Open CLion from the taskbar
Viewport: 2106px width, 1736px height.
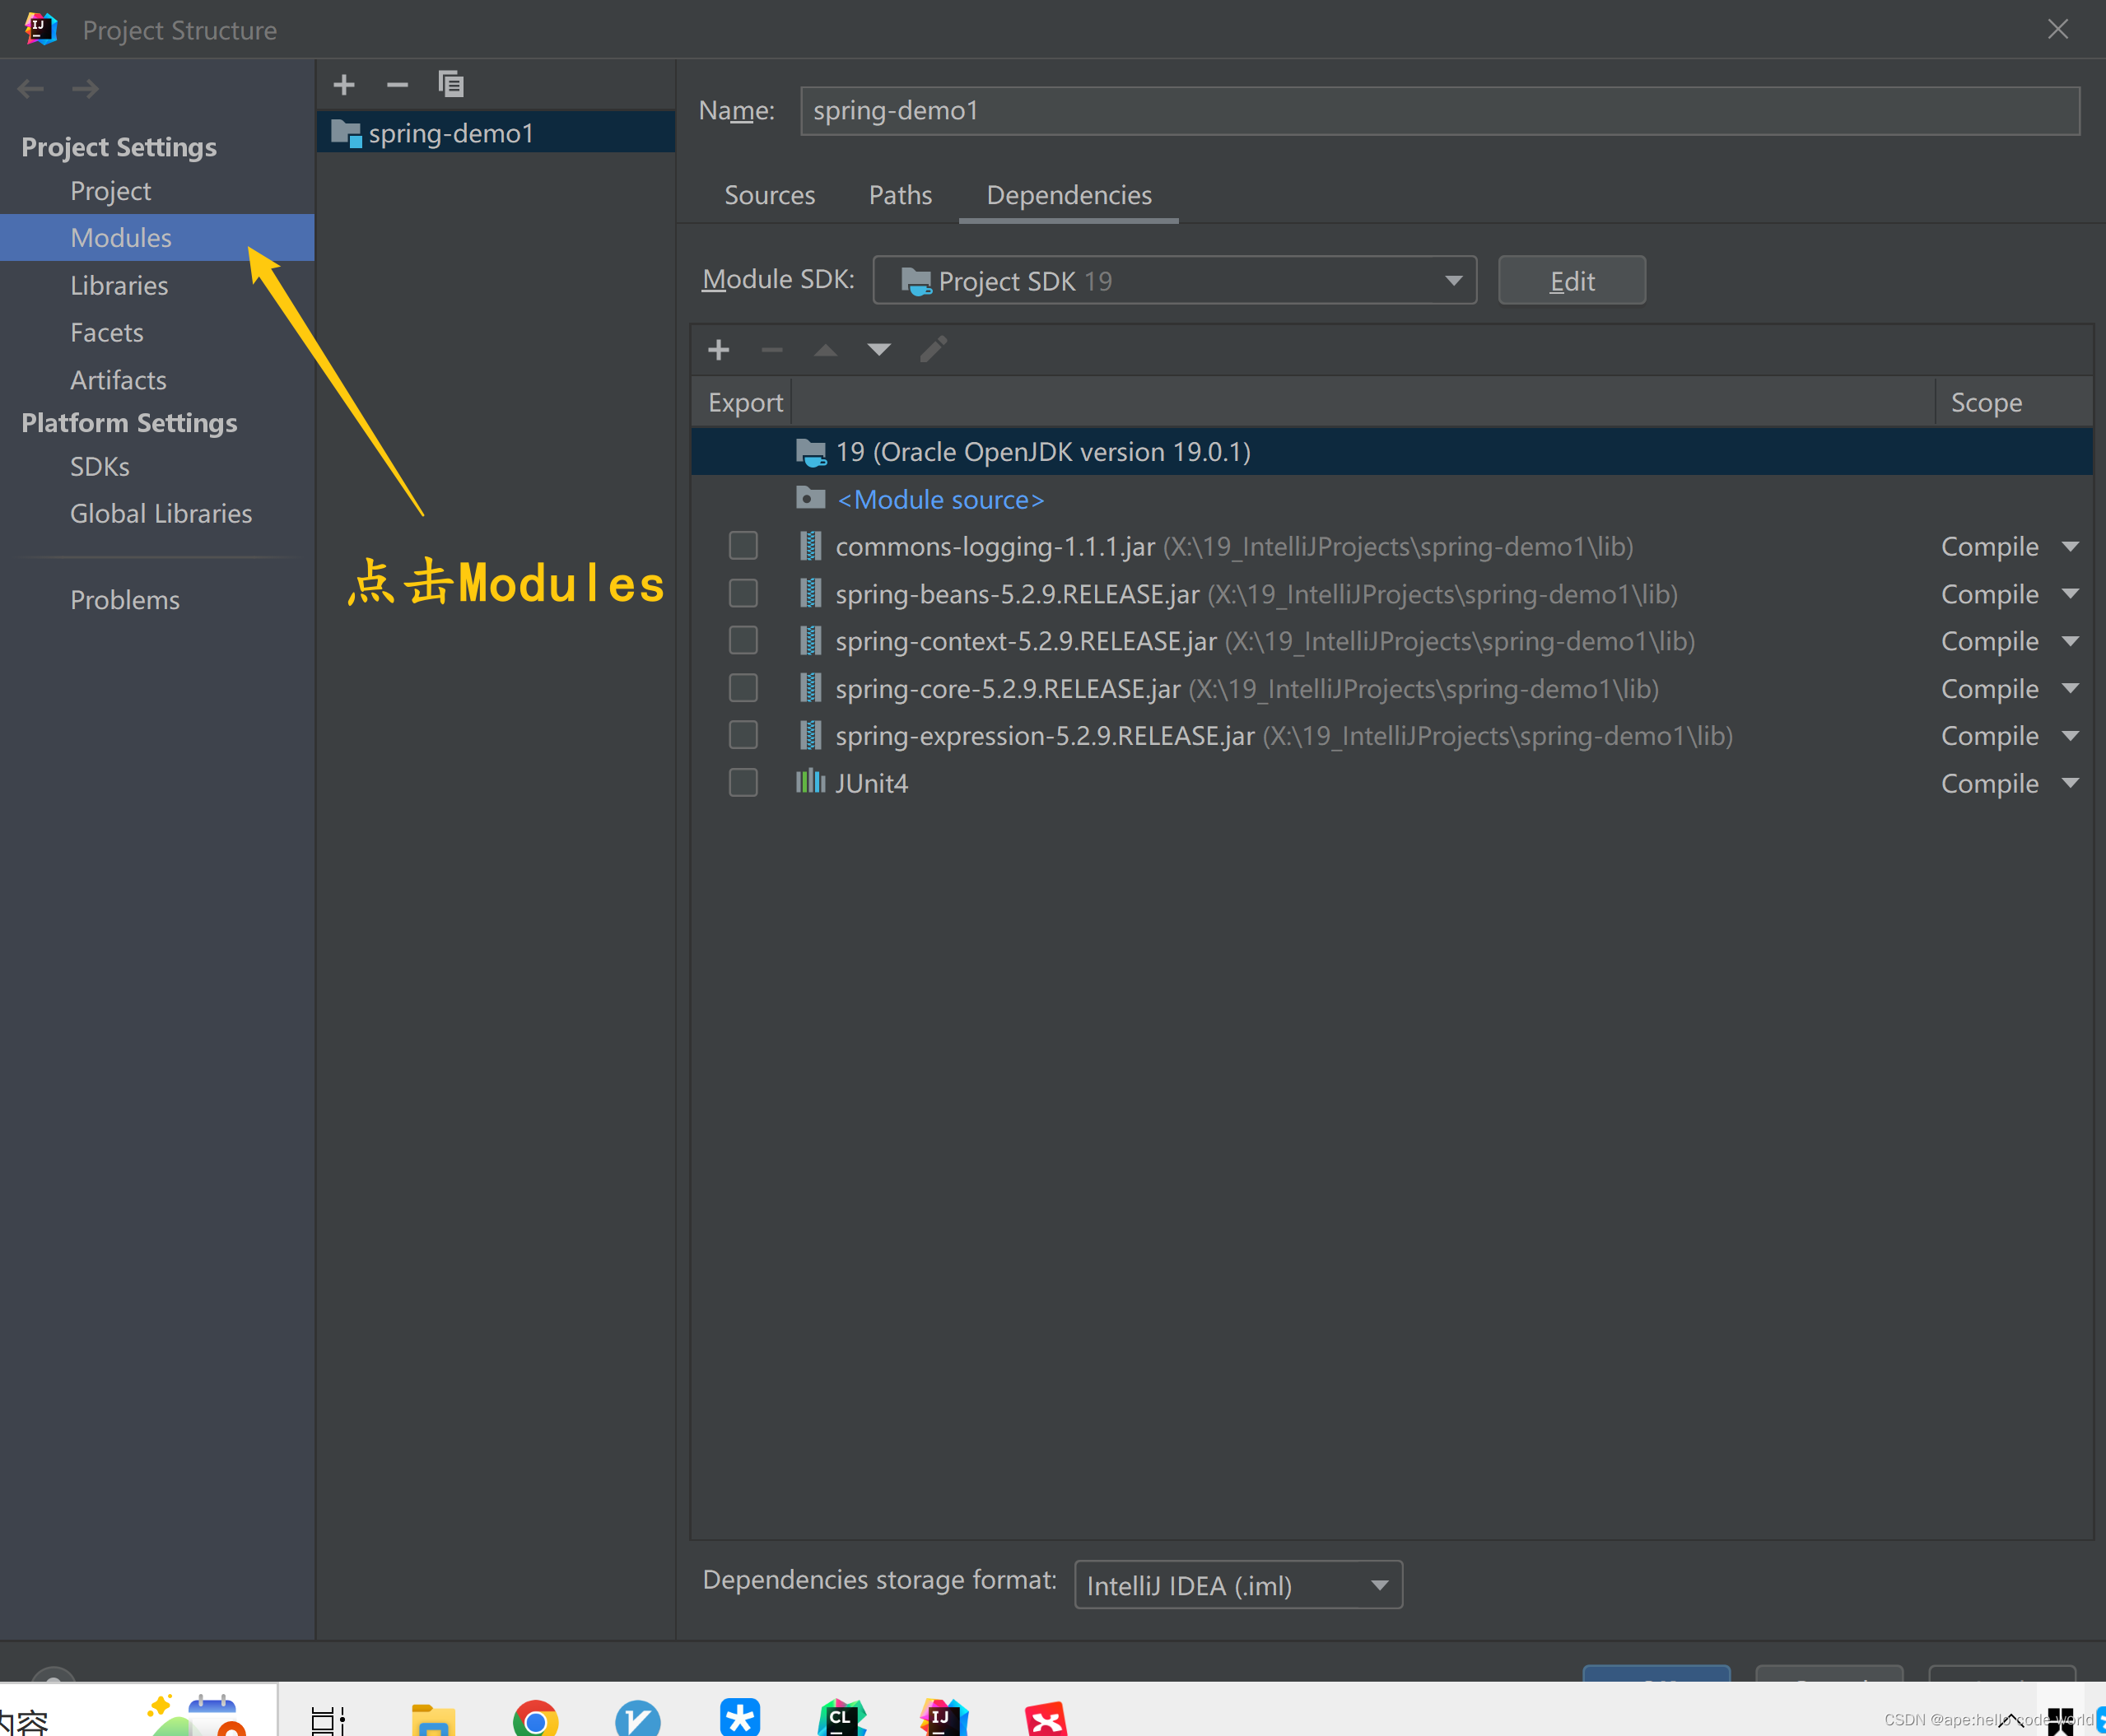click(x=841, y=1719)
